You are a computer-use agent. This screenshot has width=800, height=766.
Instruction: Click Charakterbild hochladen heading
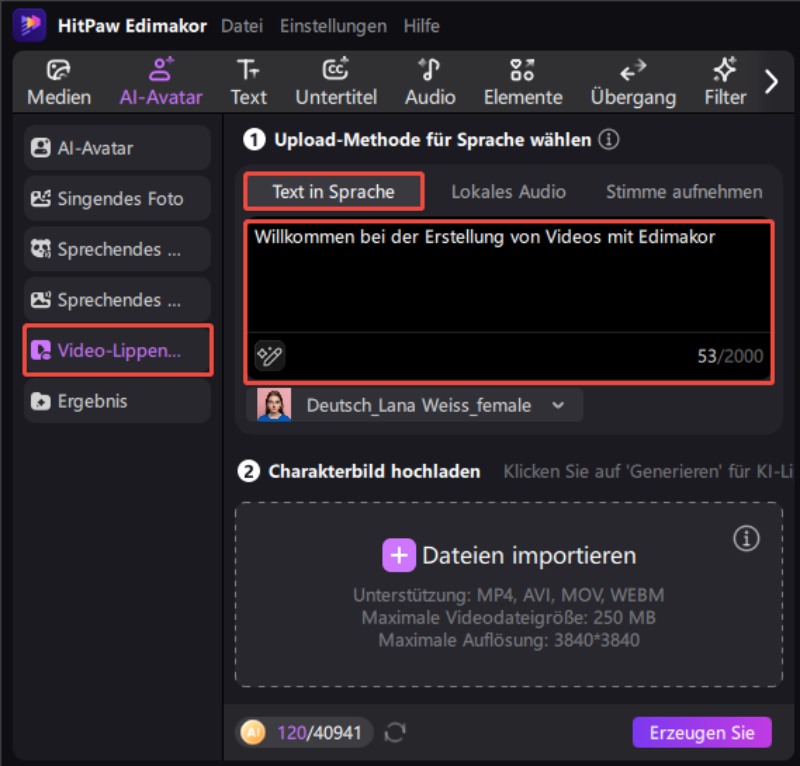[x=374, y=472]
